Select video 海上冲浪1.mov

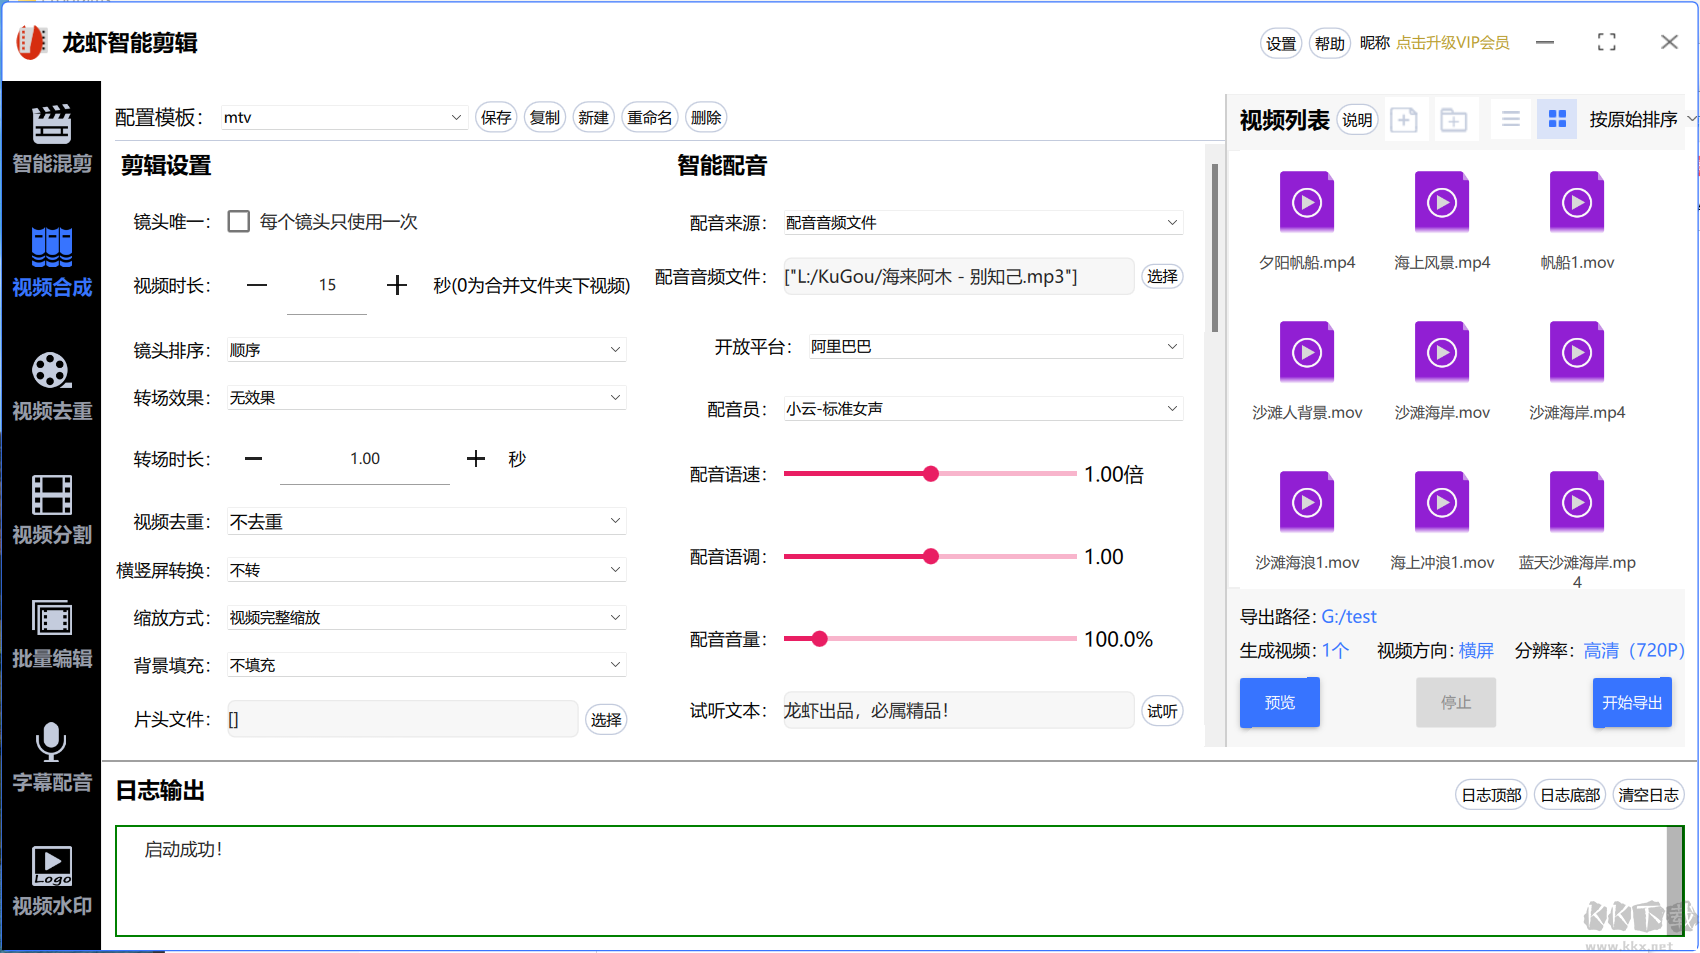pyautogui.click(x=1442, y=521)
